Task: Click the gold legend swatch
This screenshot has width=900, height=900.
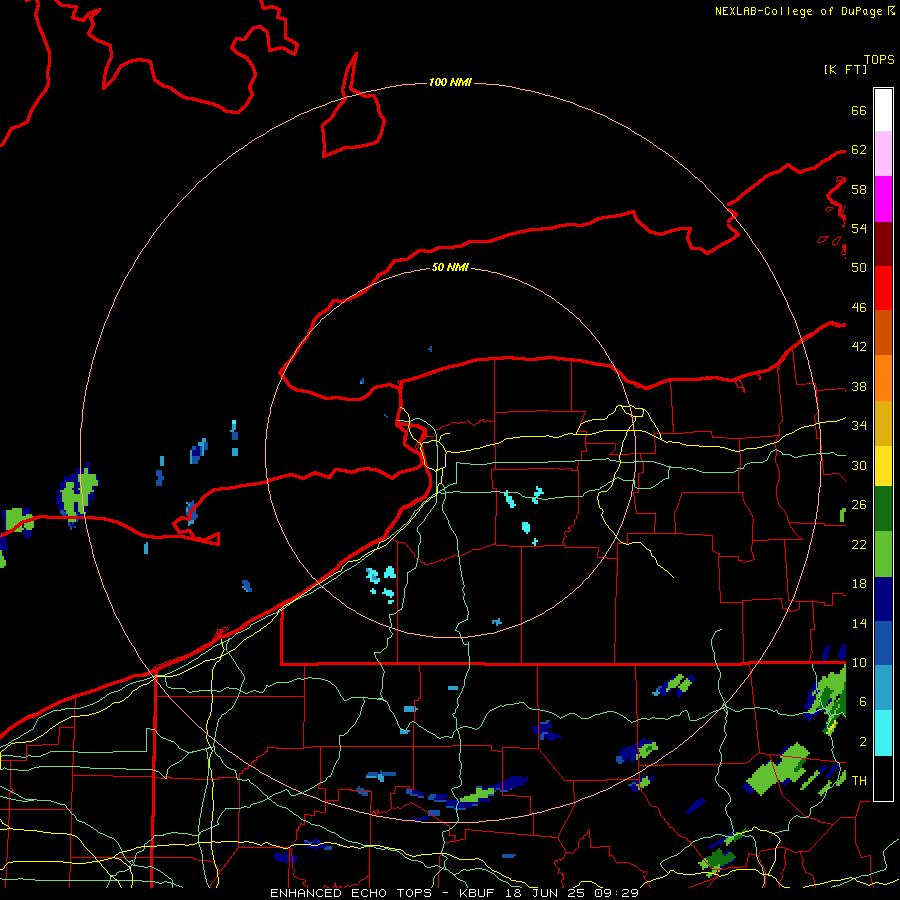Action: coord(883,422)
